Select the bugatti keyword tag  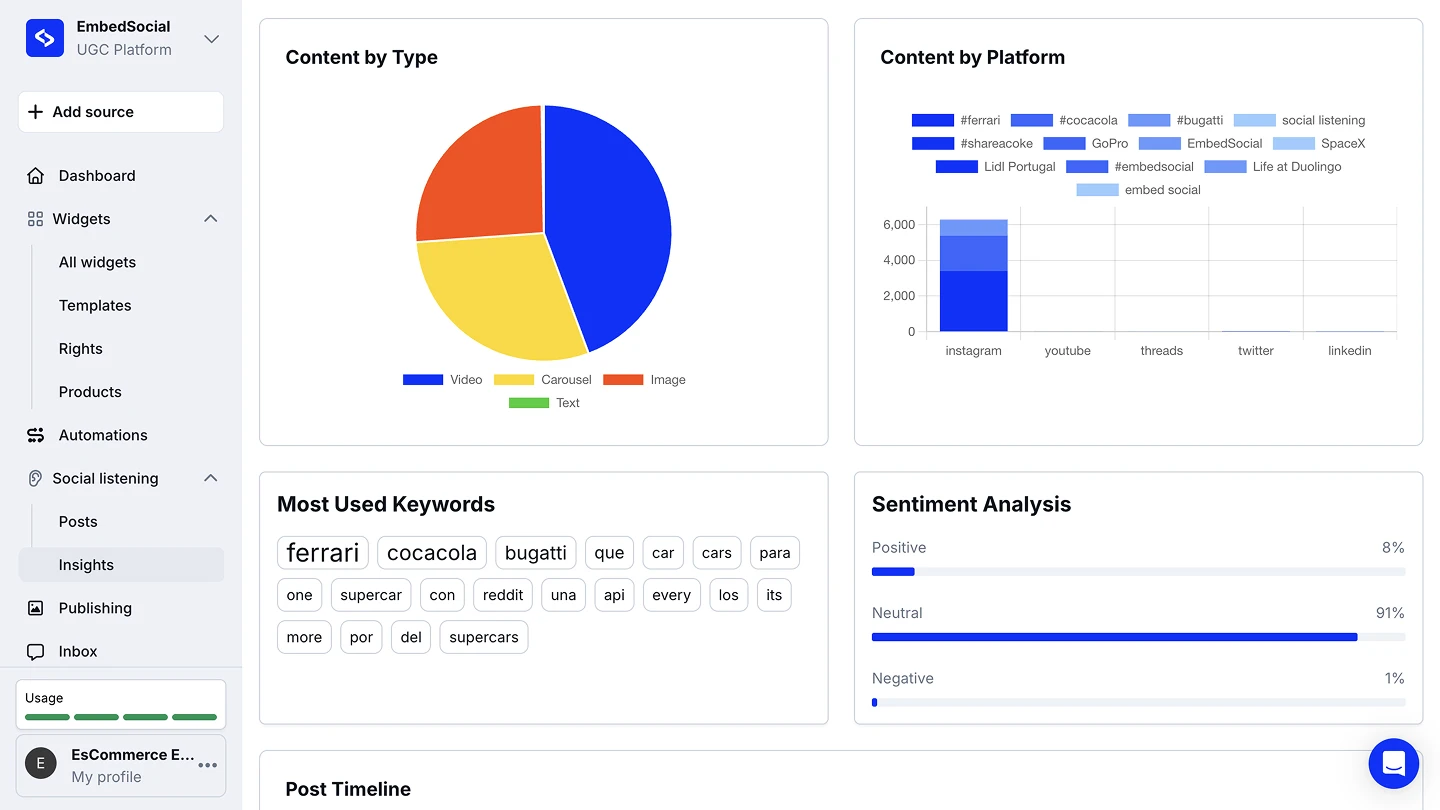click(536, 553)
